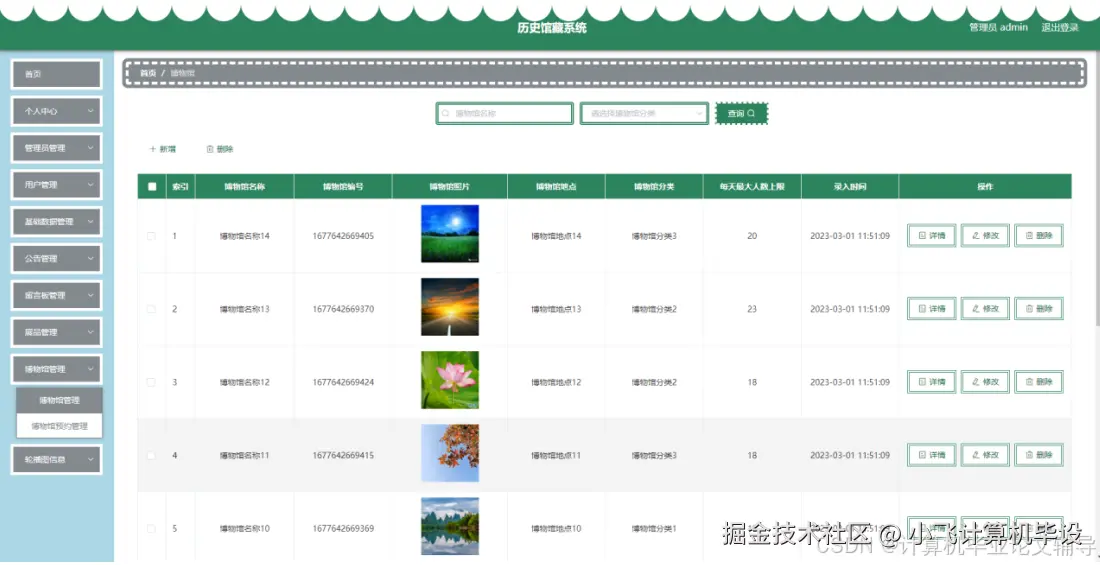Click the max-visitors value 23
Image resolution: width=1100 pixels, height=565 pixels.
click(752, 309)
